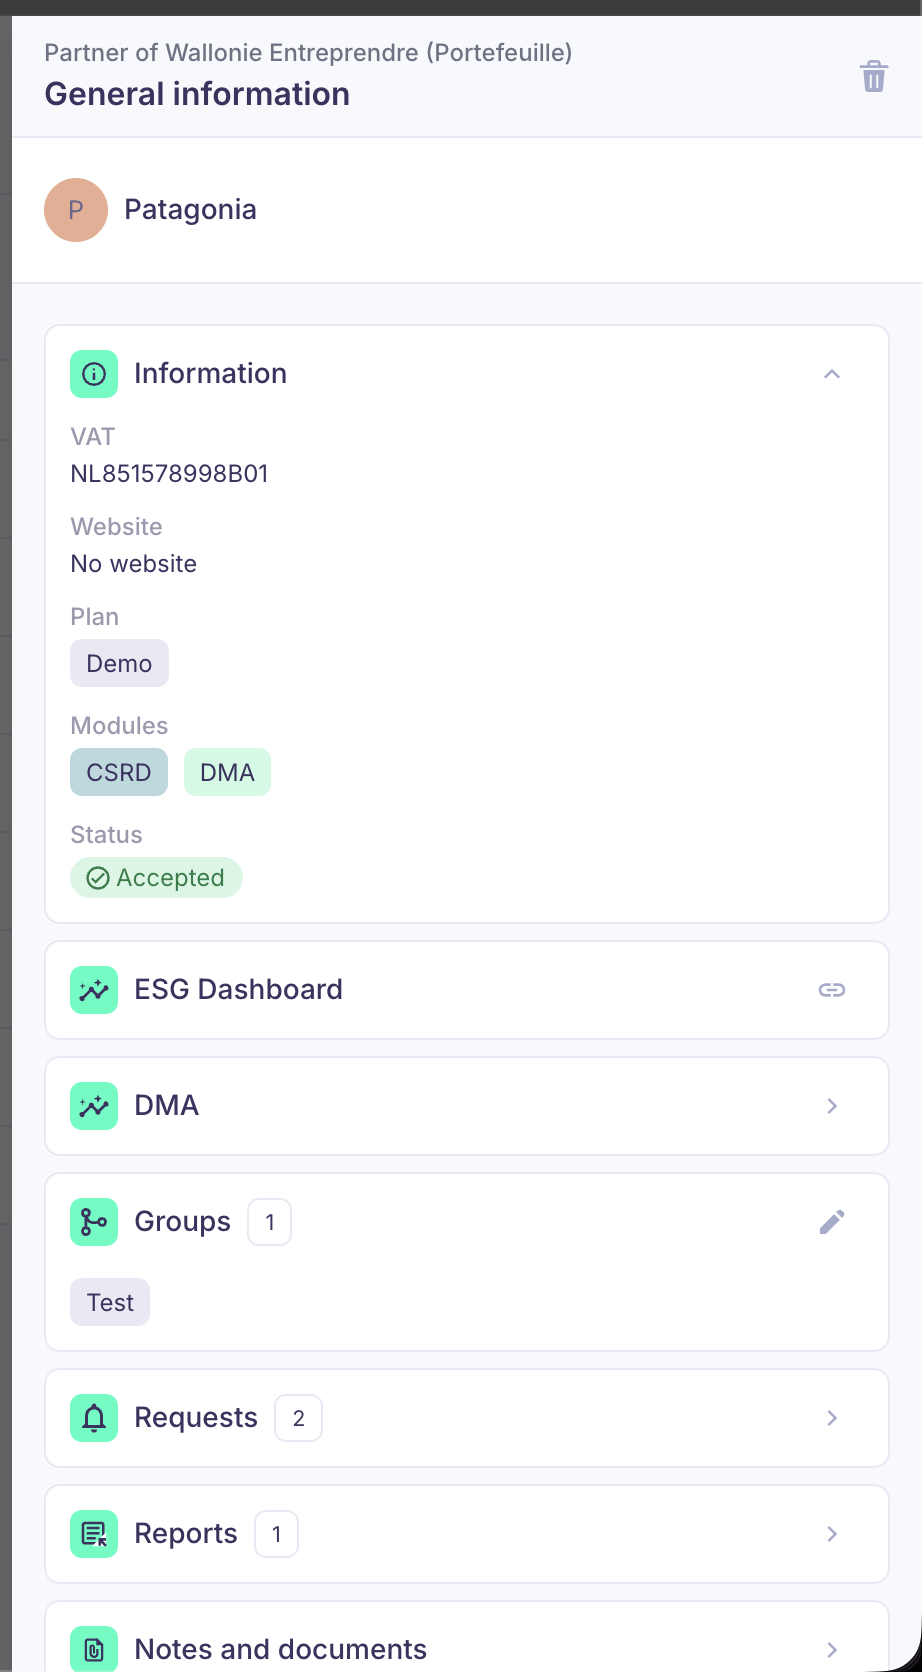The image size is (922, 1672).
Task: Click the Reports document icon
Action: coord(94,1534)
